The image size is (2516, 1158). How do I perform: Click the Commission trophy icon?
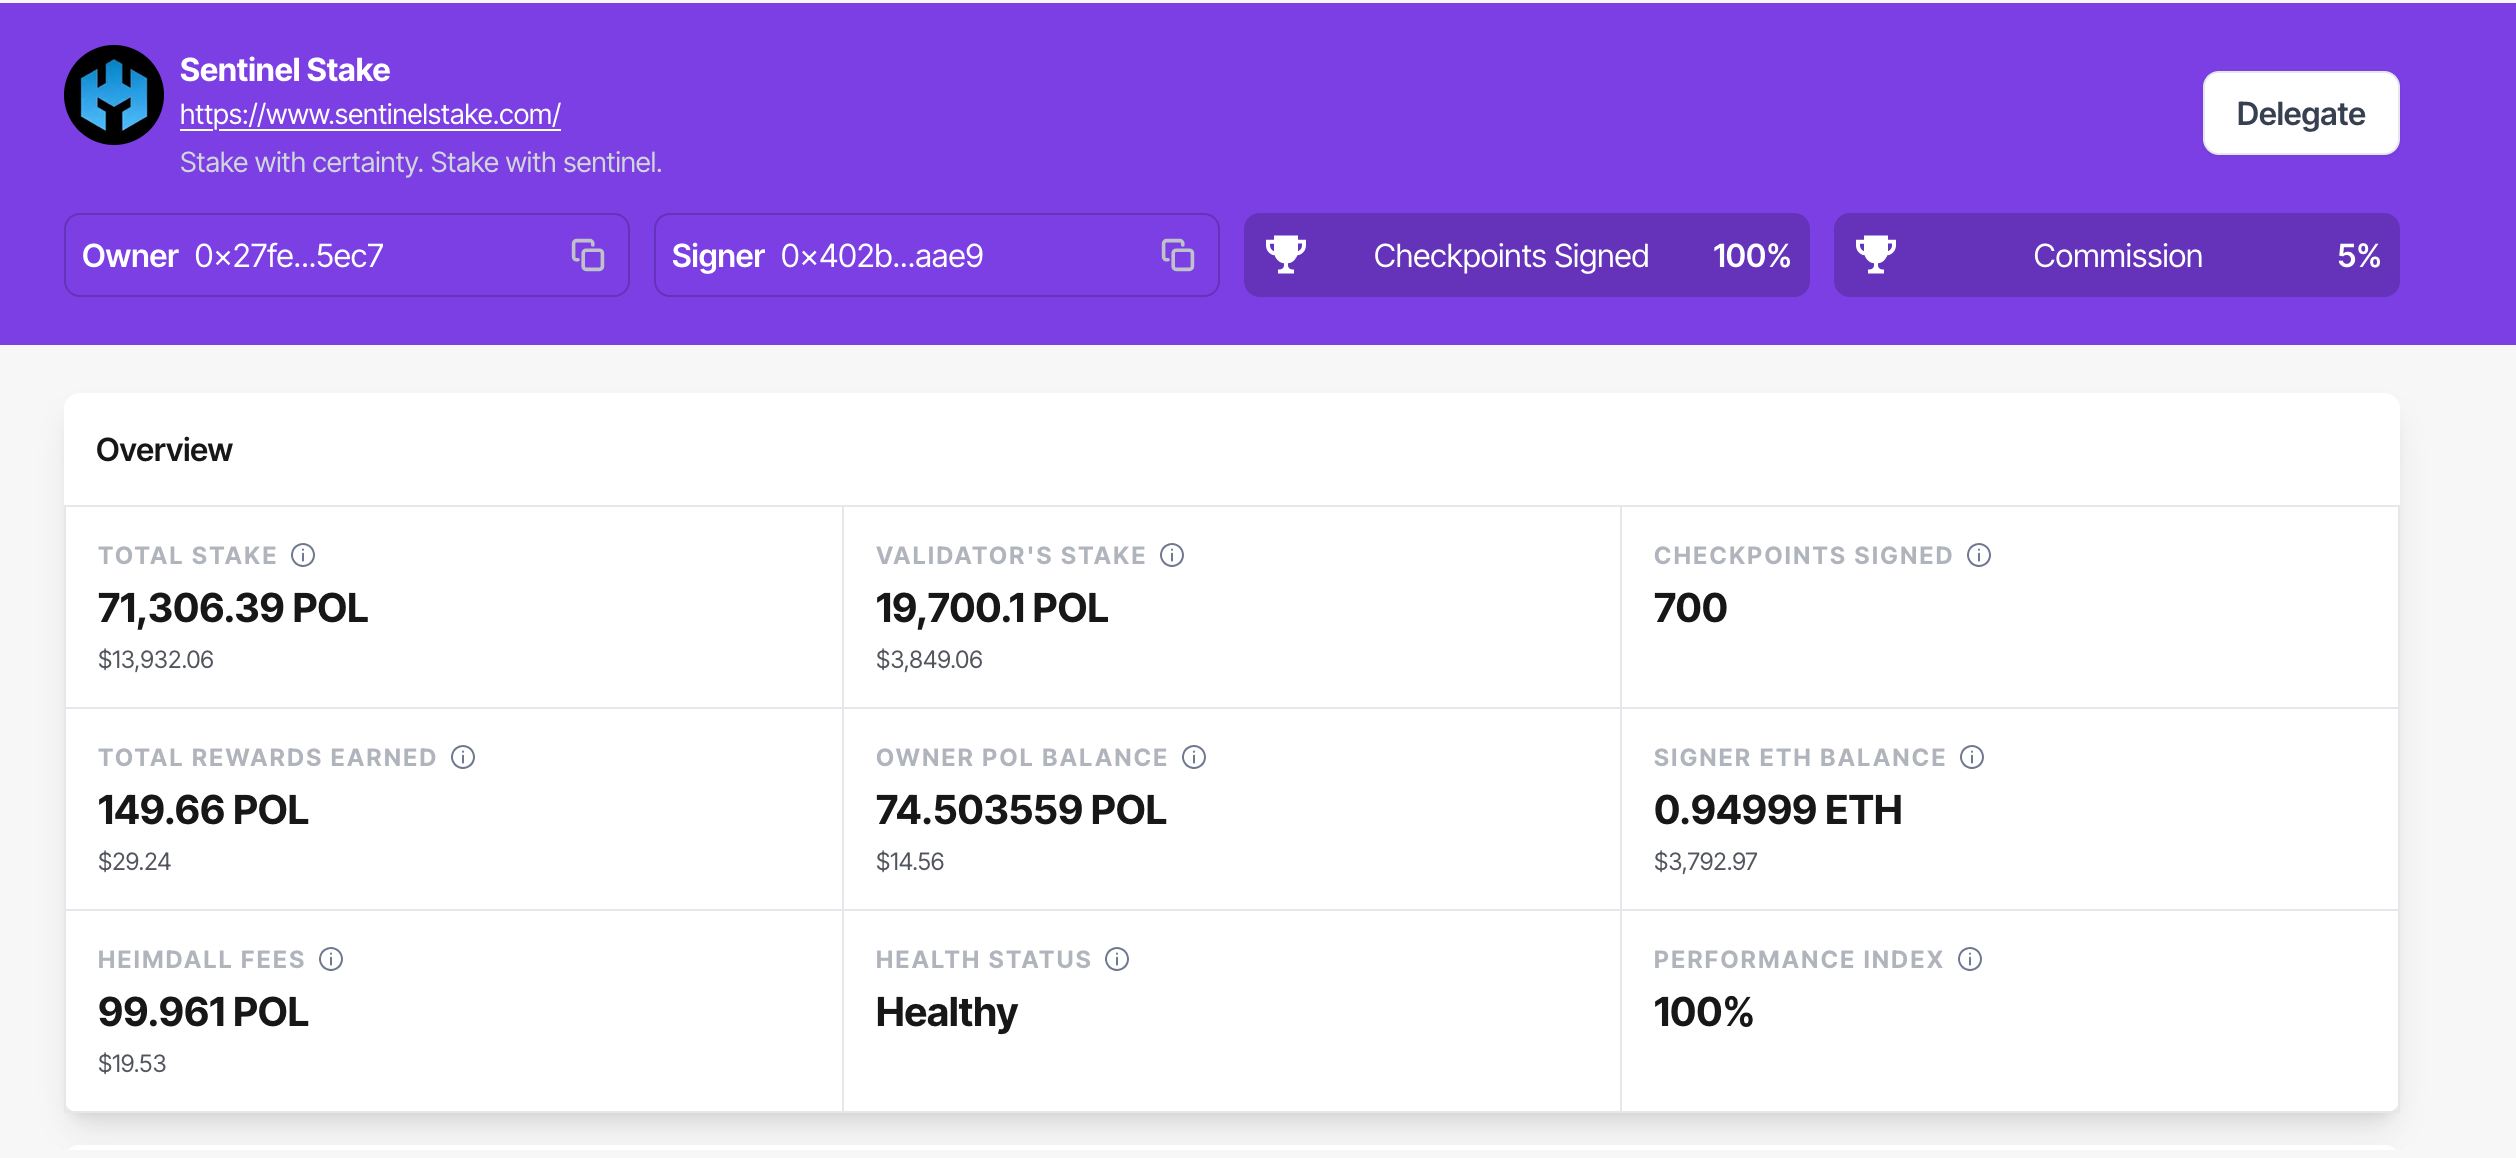point(1876,255)
